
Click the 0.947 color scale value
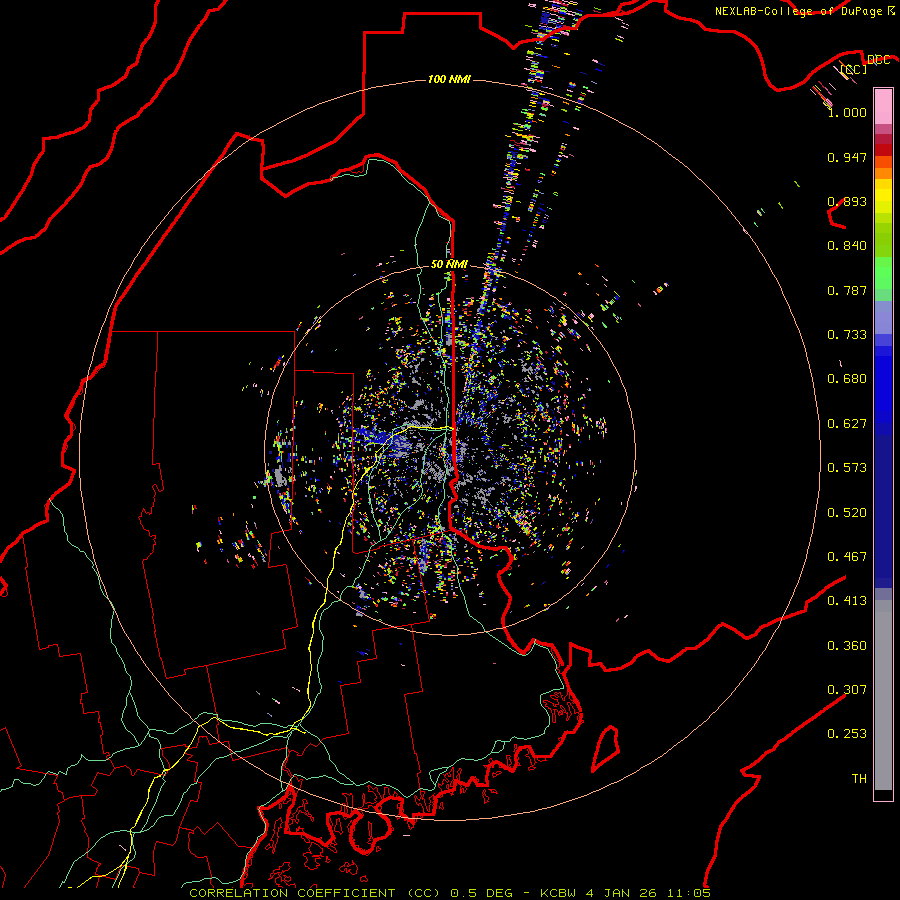pos(847,157)
